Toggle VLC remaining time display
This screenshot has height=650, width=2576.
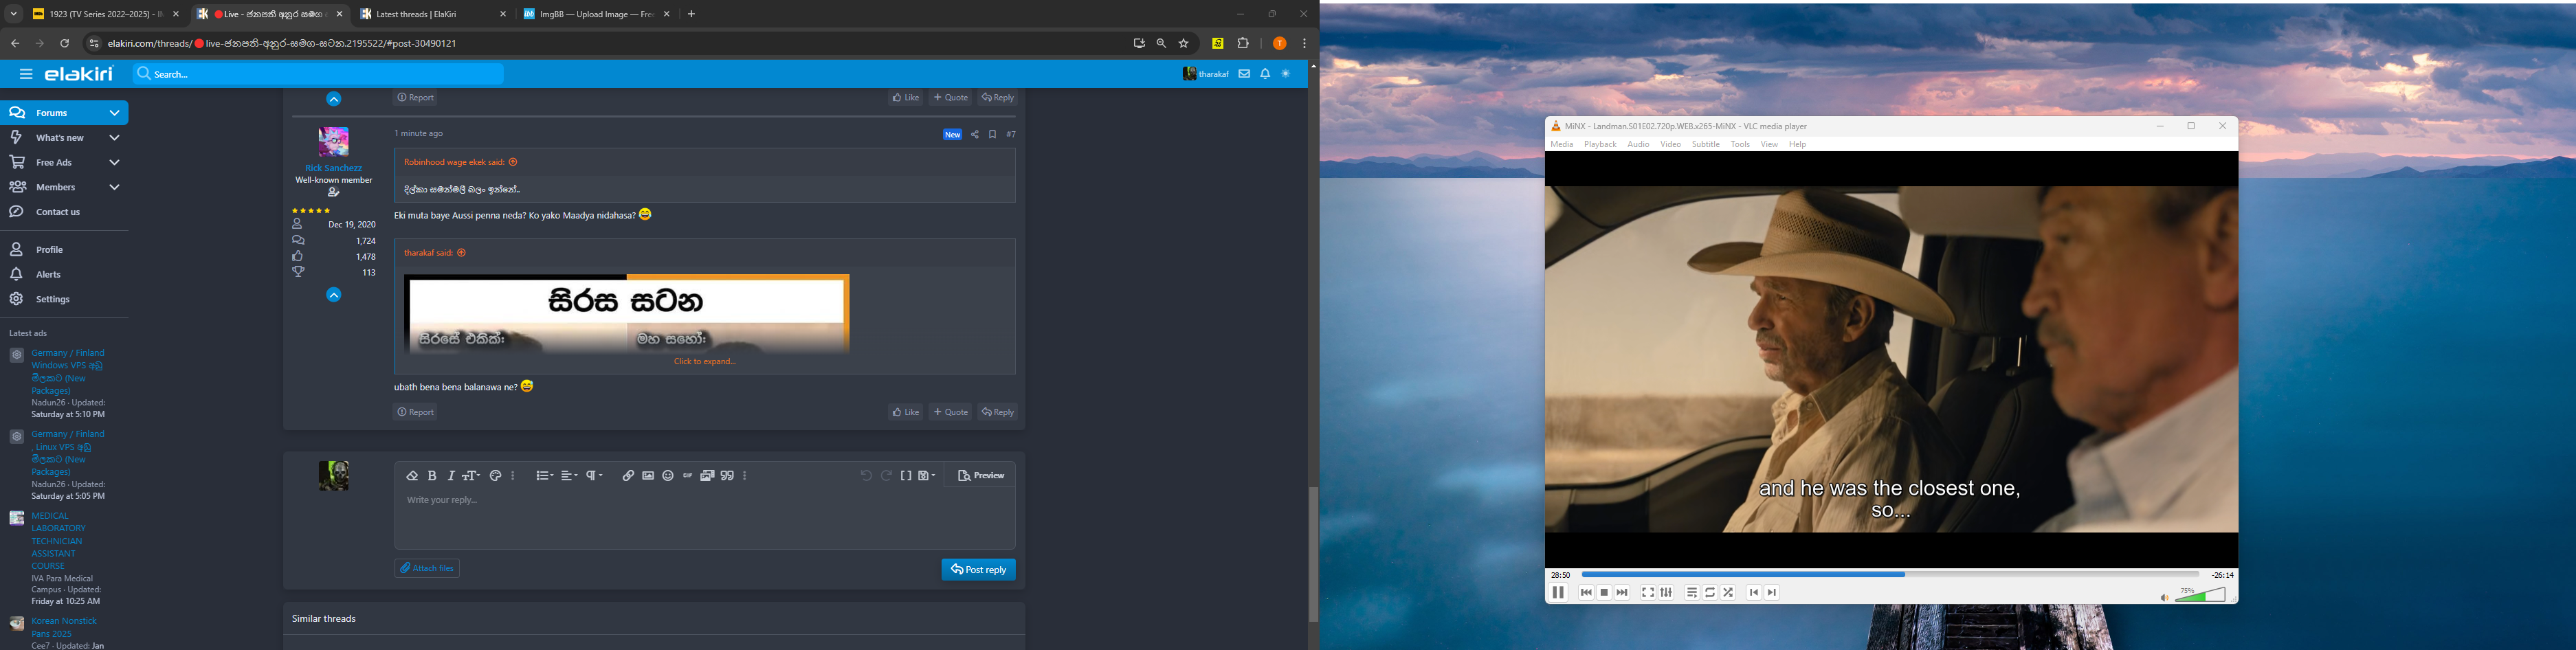pos(2222,576)
